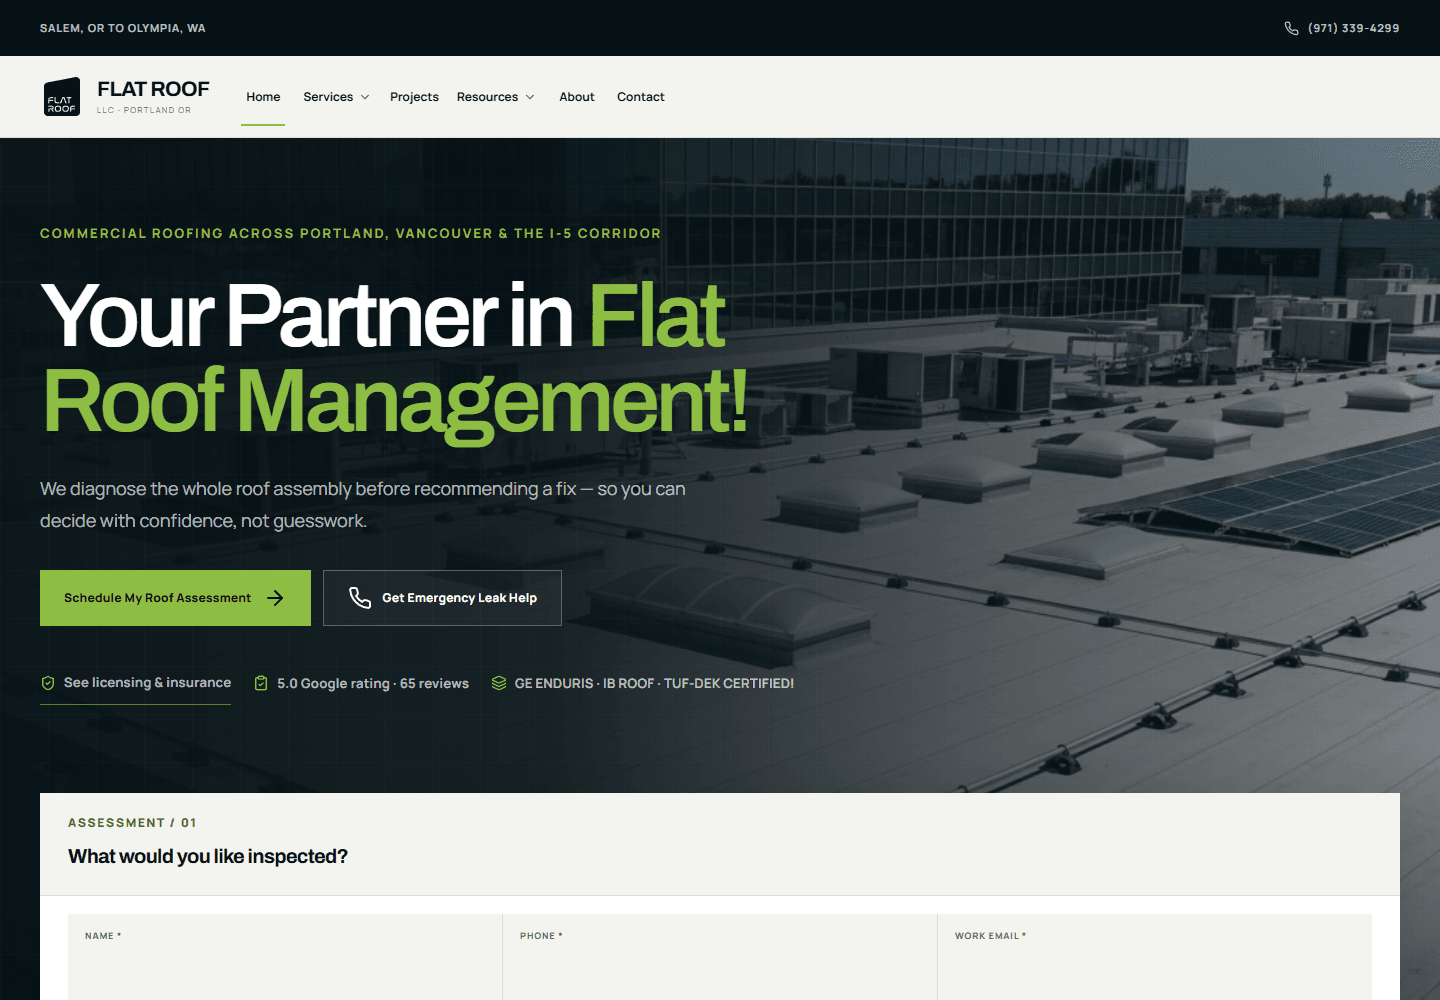This screenshot has width=1440, height=1000.
Task: Click the ASSESSMENT / 01 label
Action: 132,823
